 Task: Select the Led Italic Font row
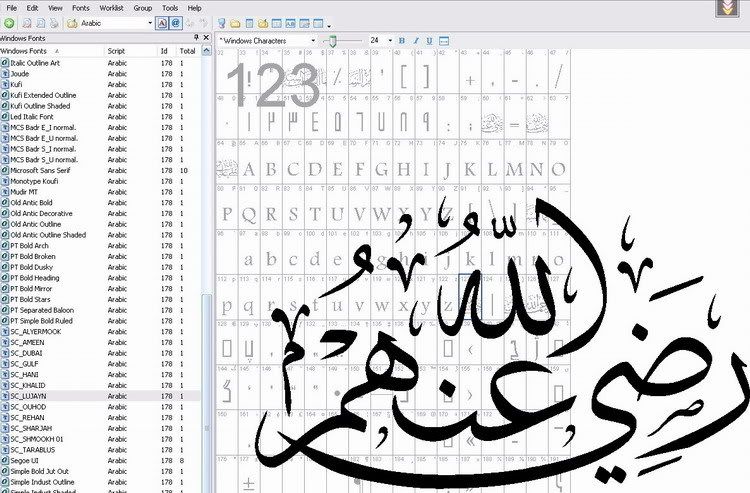pos(100,117)
